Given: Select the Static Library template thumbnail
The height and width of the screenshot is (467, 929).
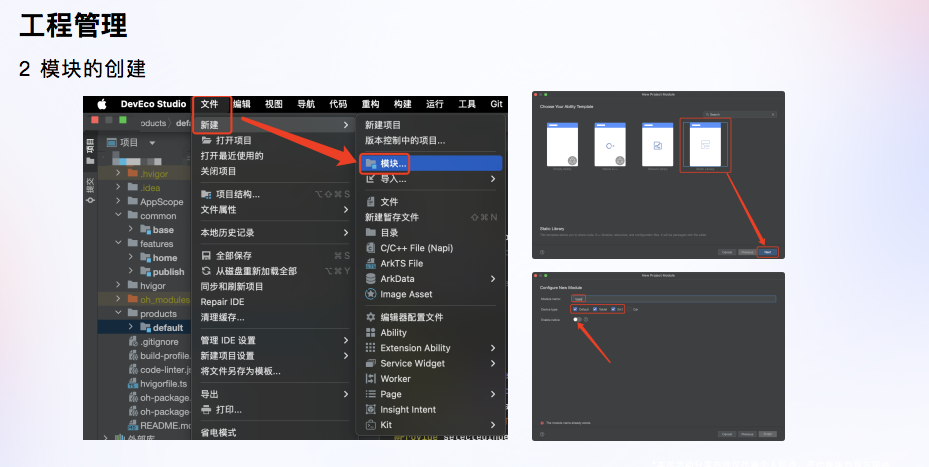Looking at the screenshot, I should [x=705, y=146].
